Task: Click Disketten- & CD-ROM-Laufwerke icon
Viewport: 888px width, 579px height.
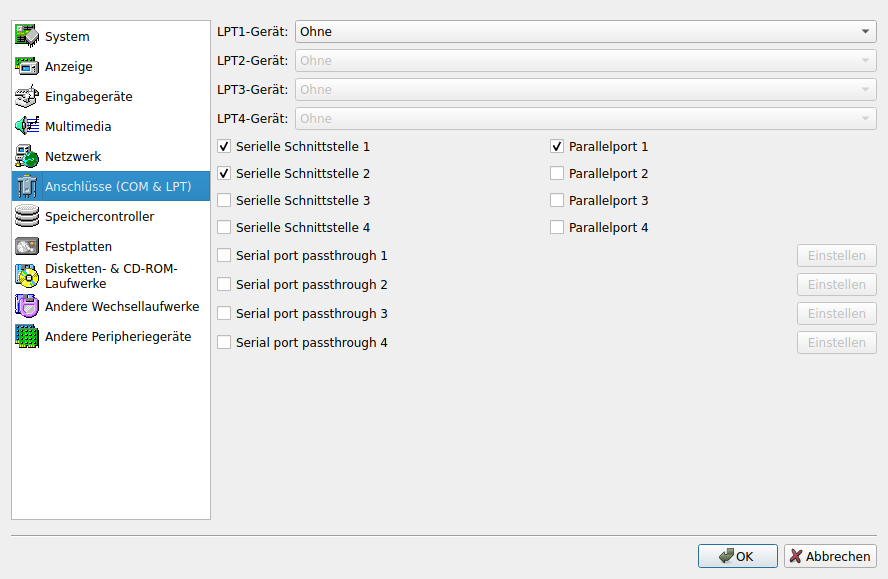Action: (27, 276)
